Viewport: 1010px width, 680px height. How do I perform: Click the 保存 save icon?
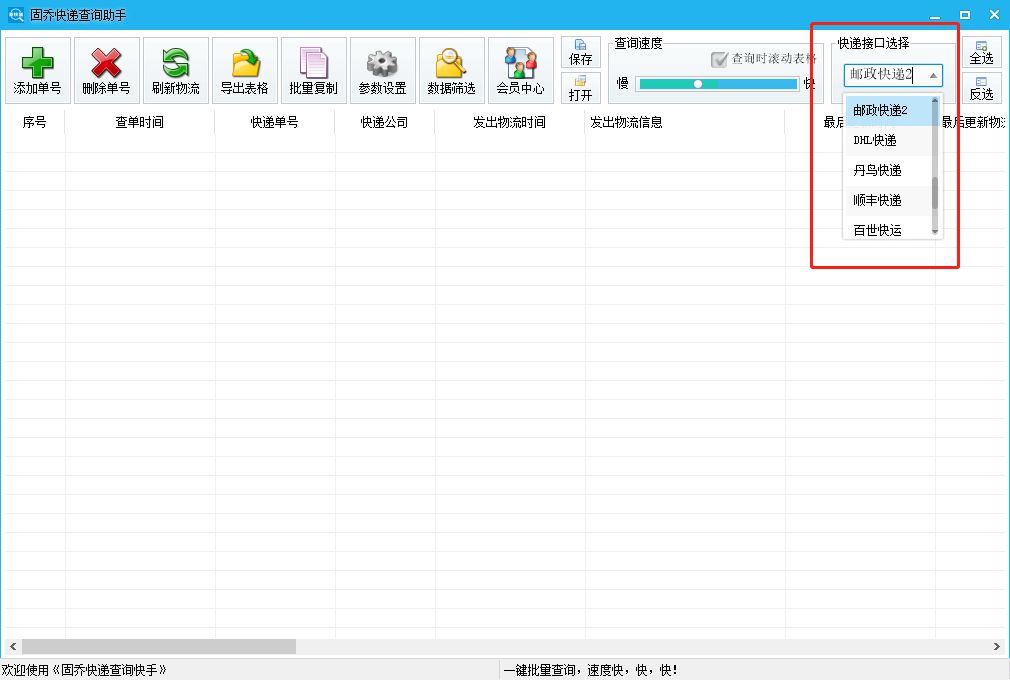(580, 50)
